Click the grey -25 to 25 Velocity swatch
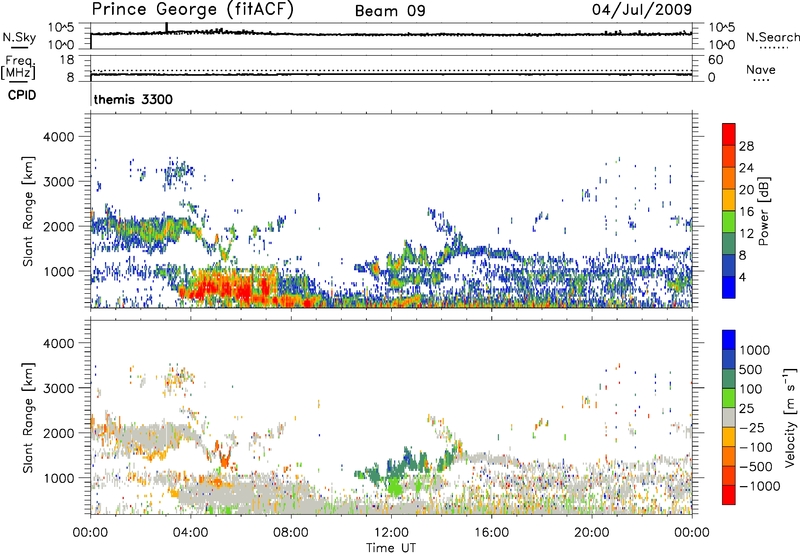 point(729,418)
